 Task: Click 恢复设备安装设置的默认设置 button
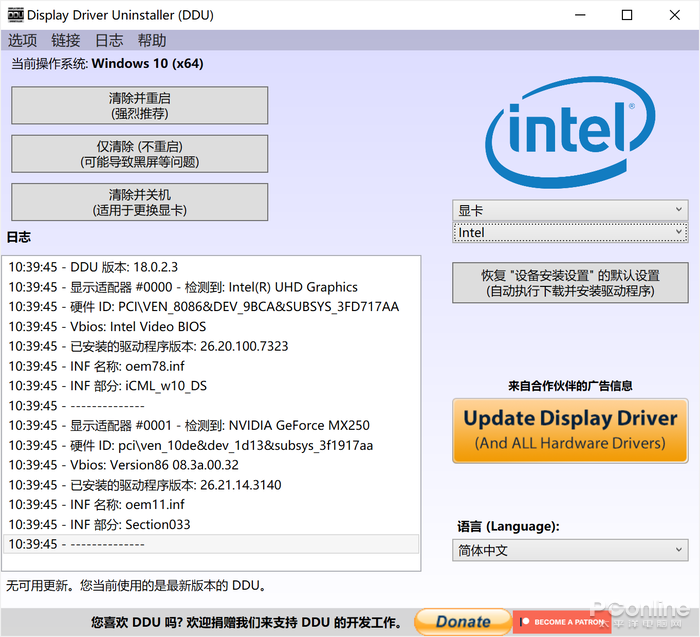[x=569, y=283]
